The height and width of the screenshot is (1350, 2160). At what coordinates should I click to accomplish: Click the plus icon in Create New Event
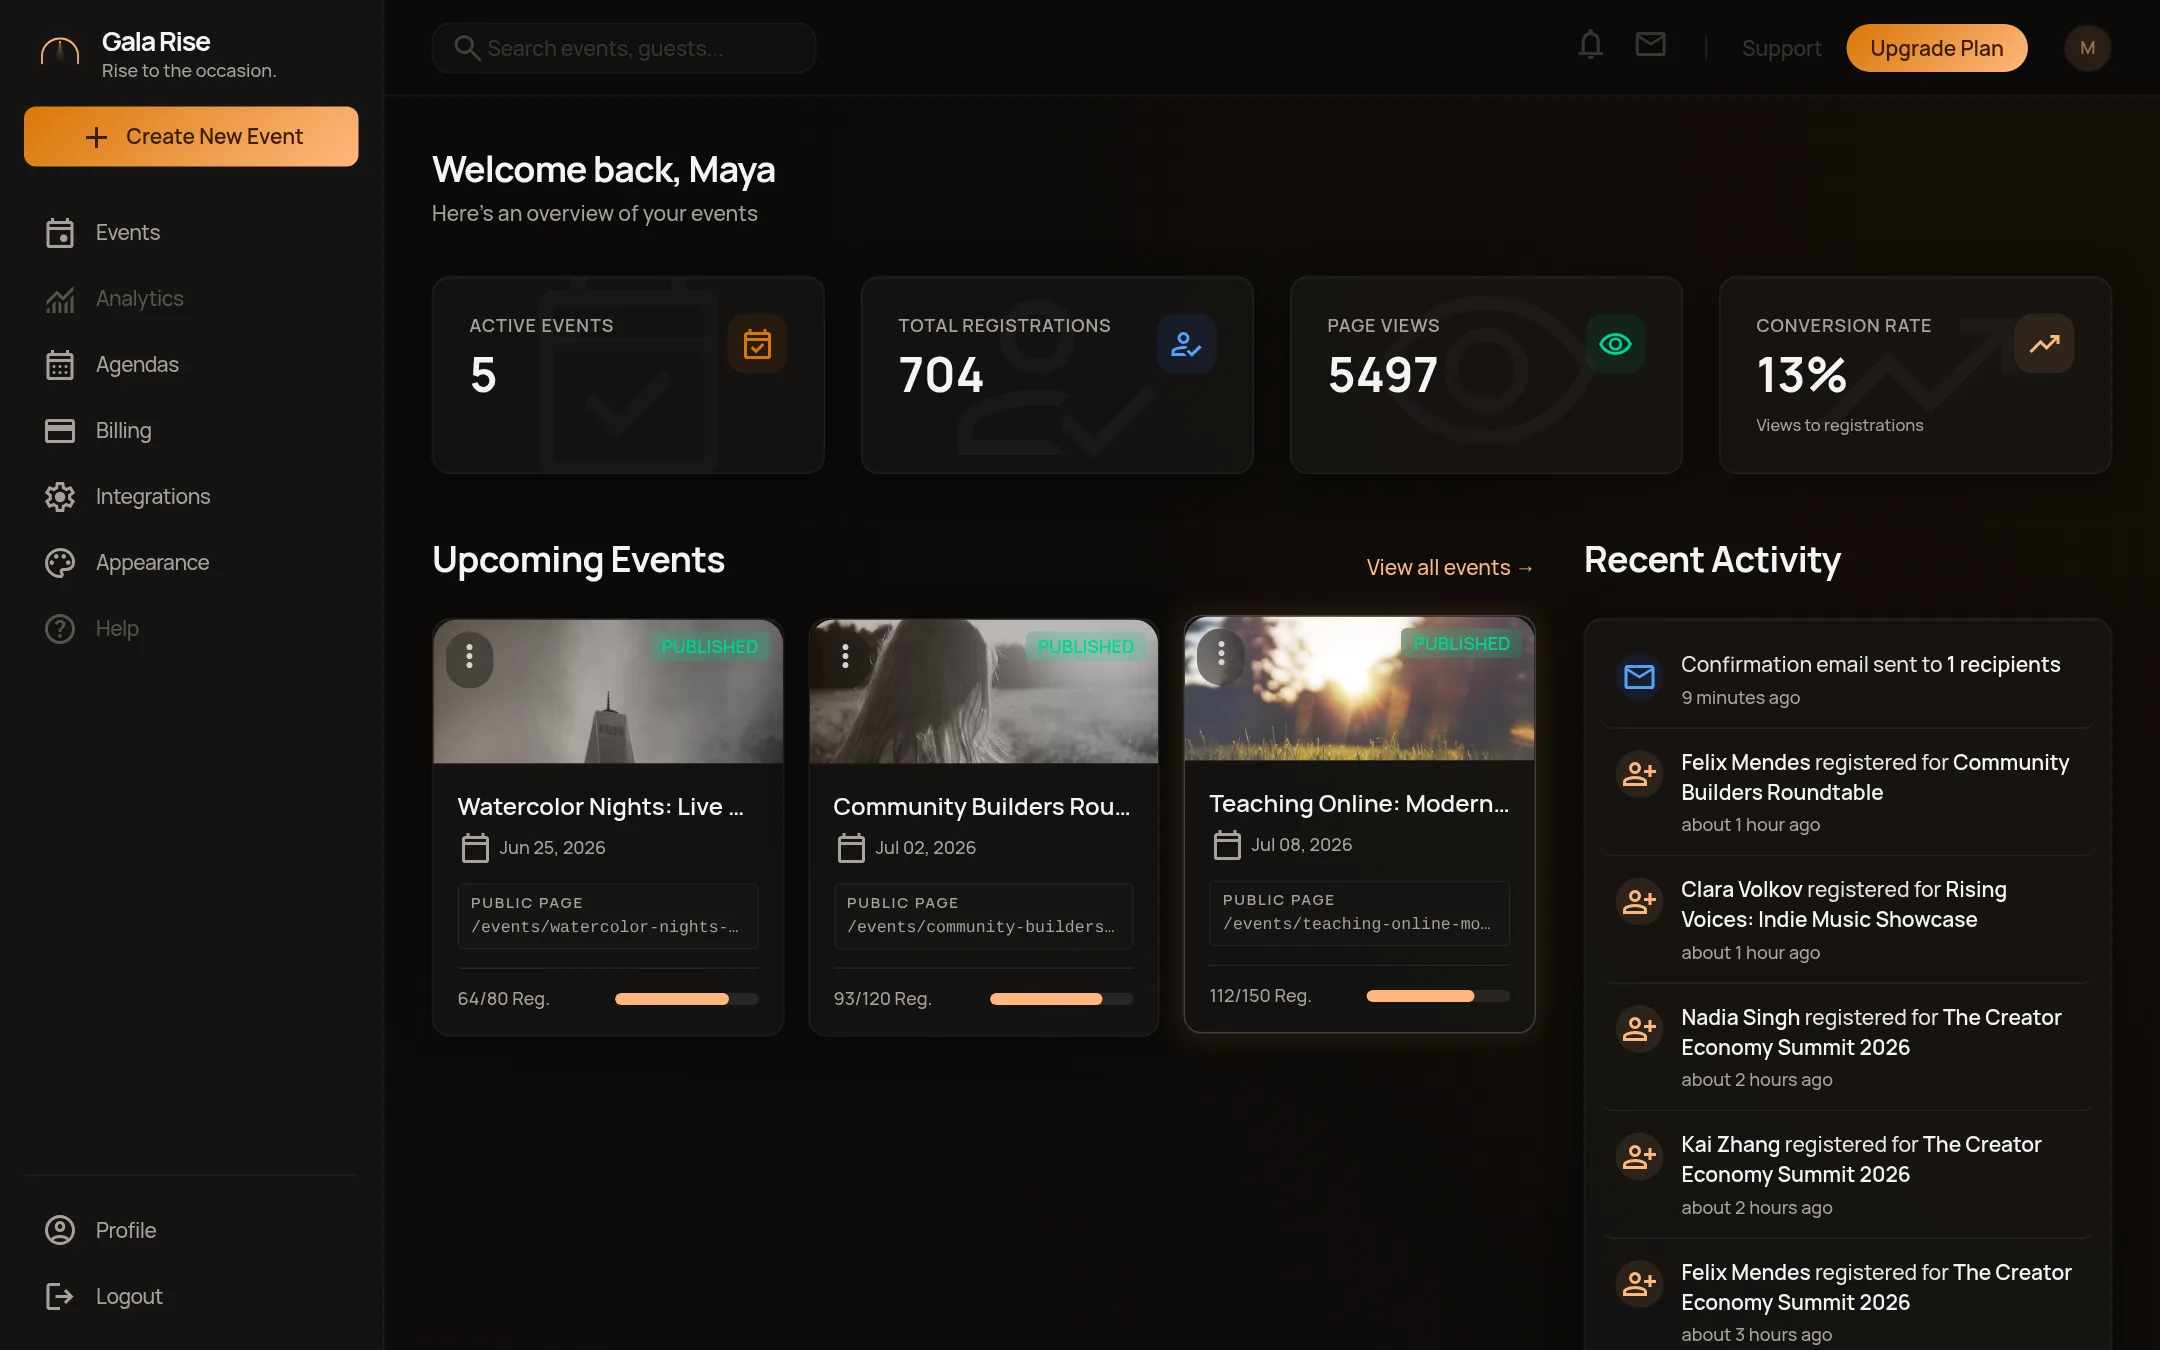(96, 137)
